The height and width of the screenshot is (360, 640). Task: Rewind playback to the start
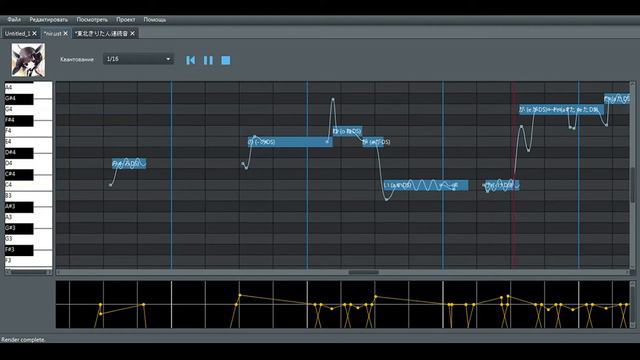(x=190, y=60)
